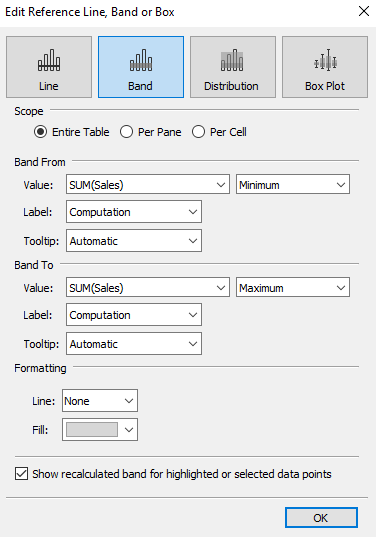Viewport: 376px width, 537px height.
Task: Select the Entire Table scope option
Action: tap(40, 132)
